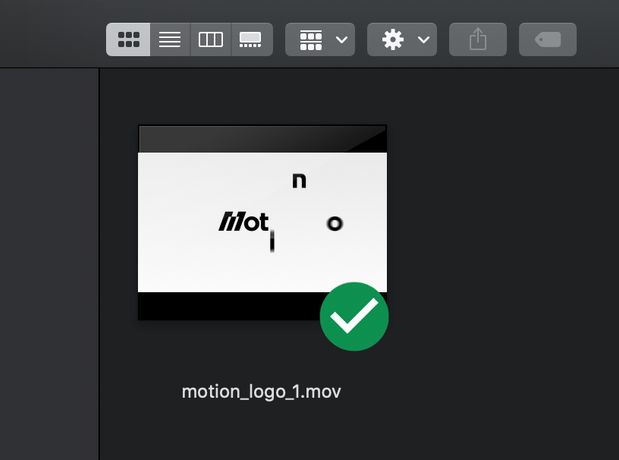This screenshot has height=460, width=619.
Task: Switch to icon view
Action: click(x=128, y=39)
